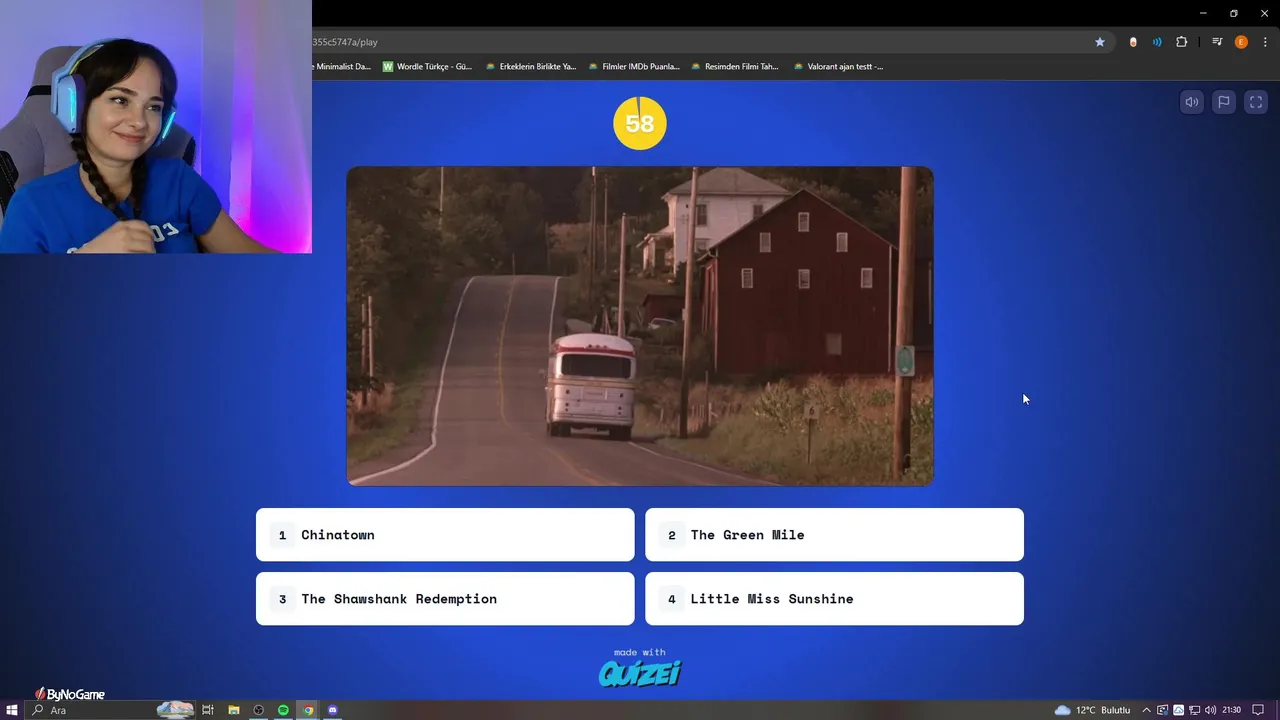Click the movie still image of the bus
This screenshot has width=1280, height=720.
(x=640, y=326)
